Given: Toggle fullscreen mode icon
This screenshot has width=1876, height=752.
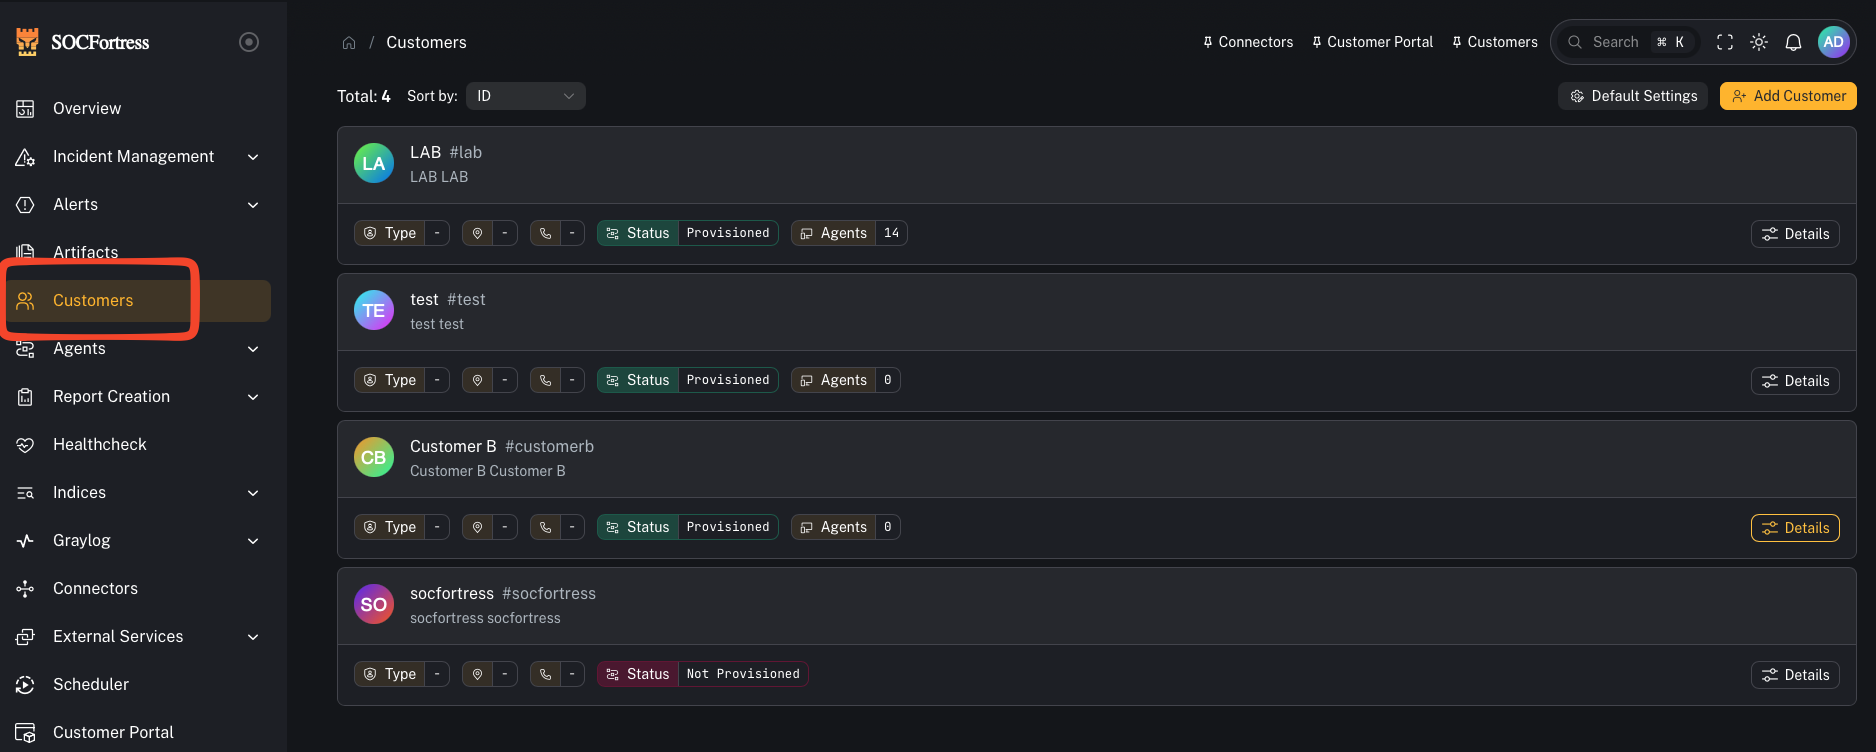Looking at the screenshot, I should coord(1725,42).
